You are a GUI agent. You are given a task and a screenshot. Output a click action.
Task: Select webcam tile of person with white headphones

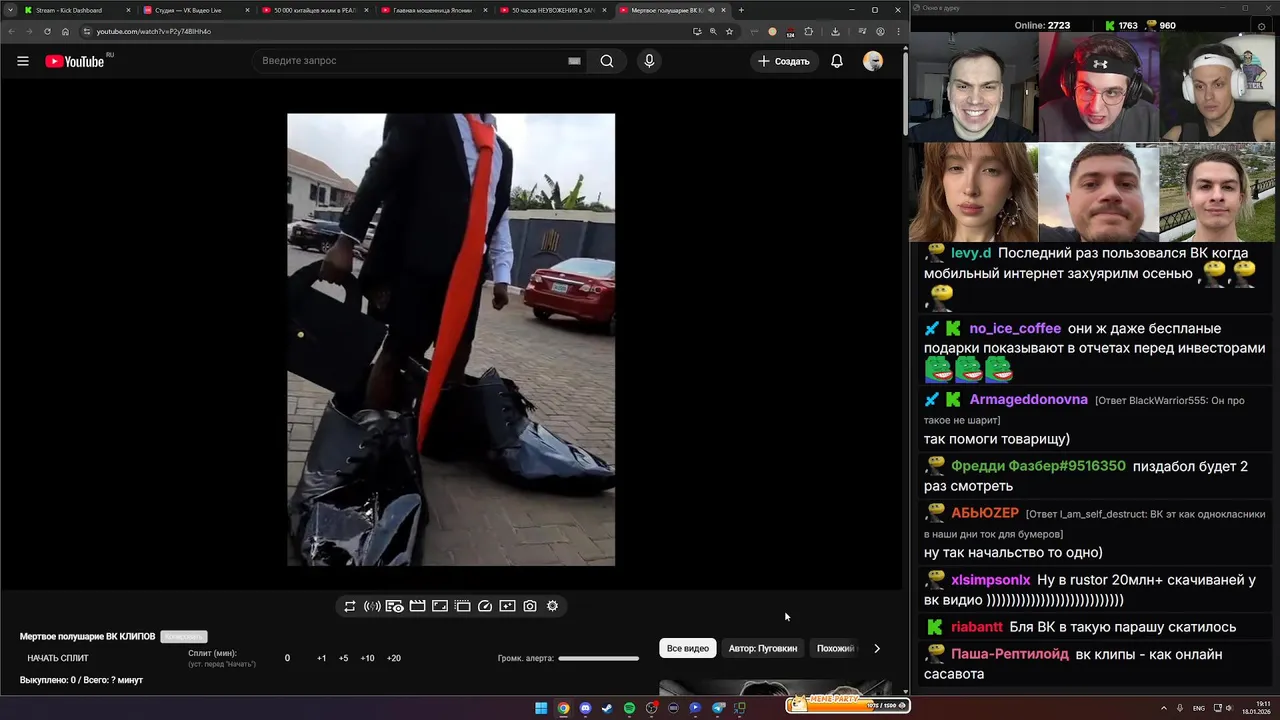[x=1218, y=87]
